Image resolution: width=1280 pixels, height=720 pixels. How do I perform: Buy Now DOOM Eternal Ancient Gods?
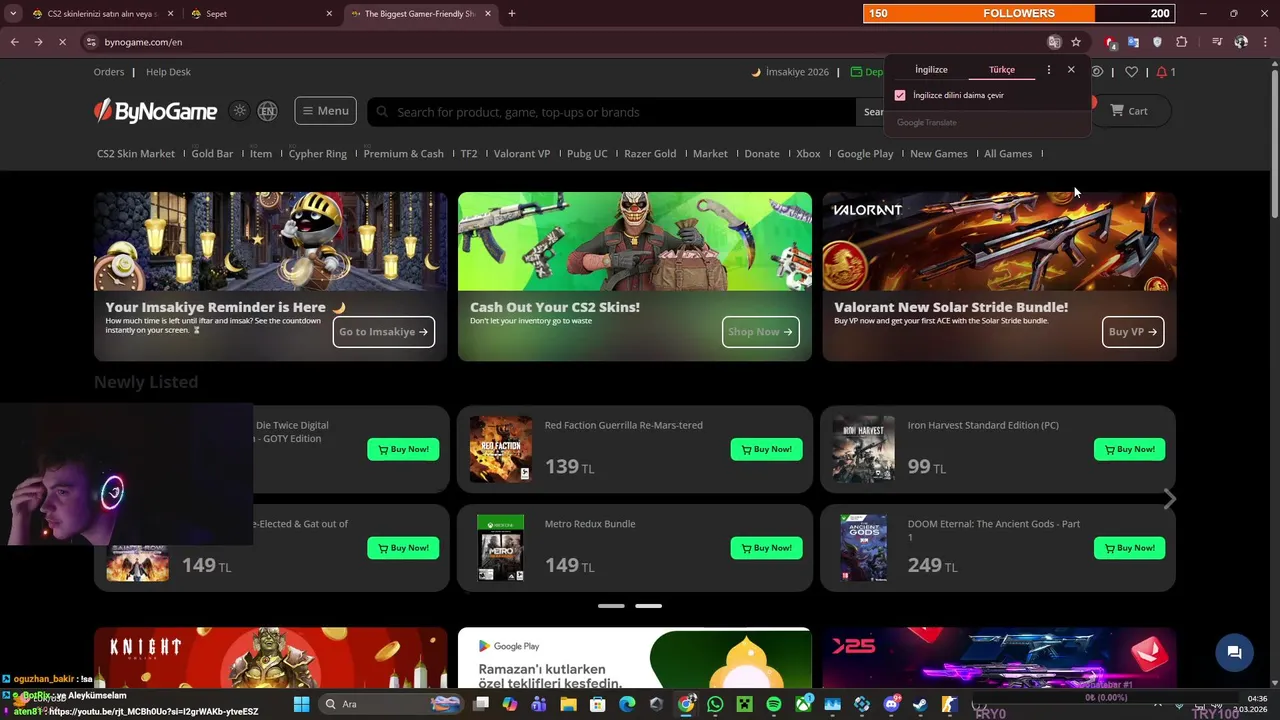point(1129,548)
